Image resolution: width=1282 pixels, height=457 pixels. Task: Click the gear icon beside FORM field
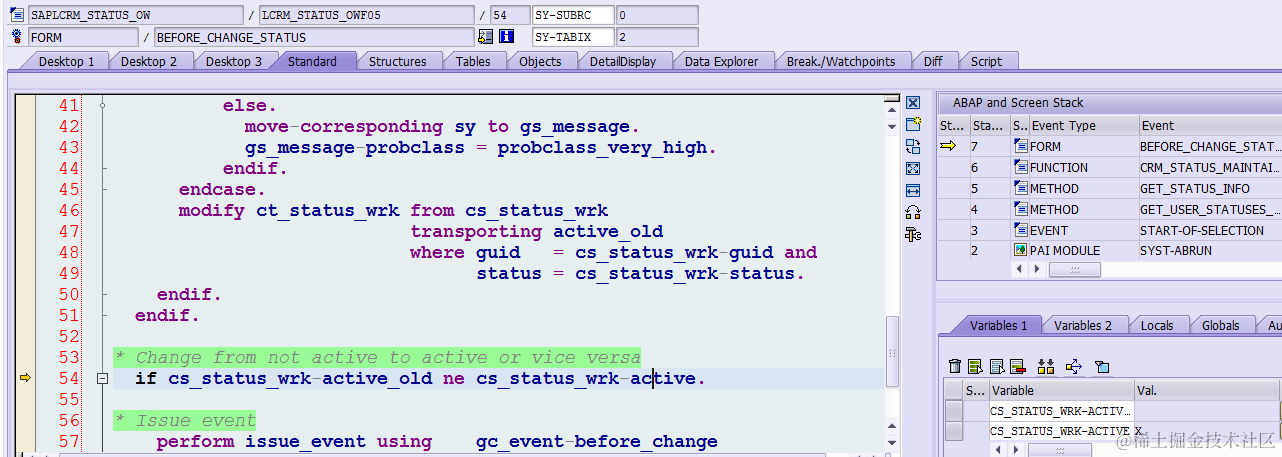pos(17,37)
